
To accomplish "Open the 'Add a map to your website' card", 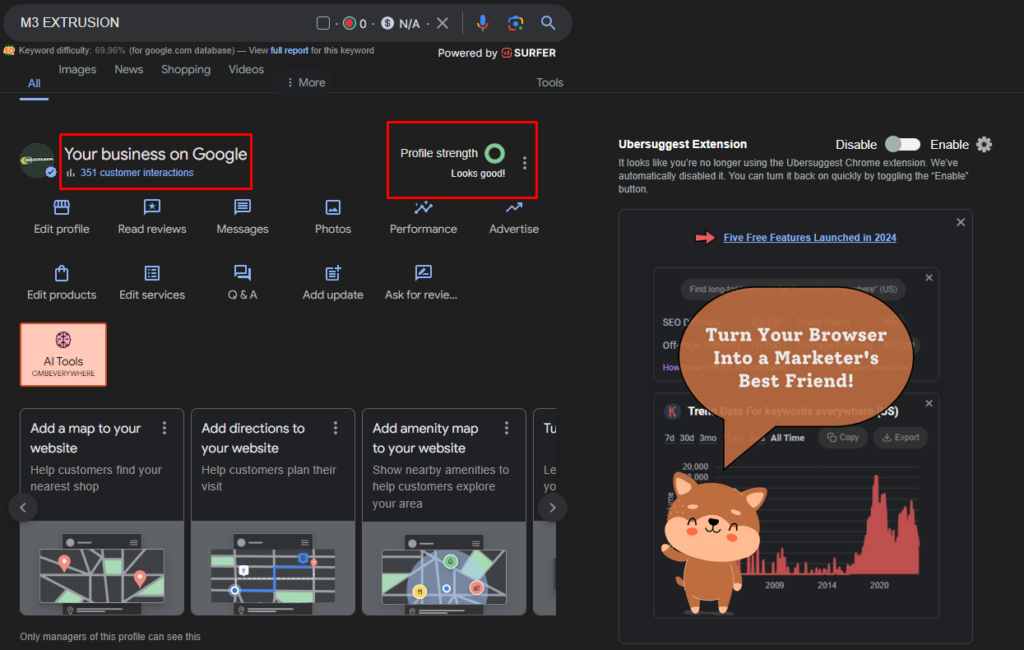I will coord(102,512).
